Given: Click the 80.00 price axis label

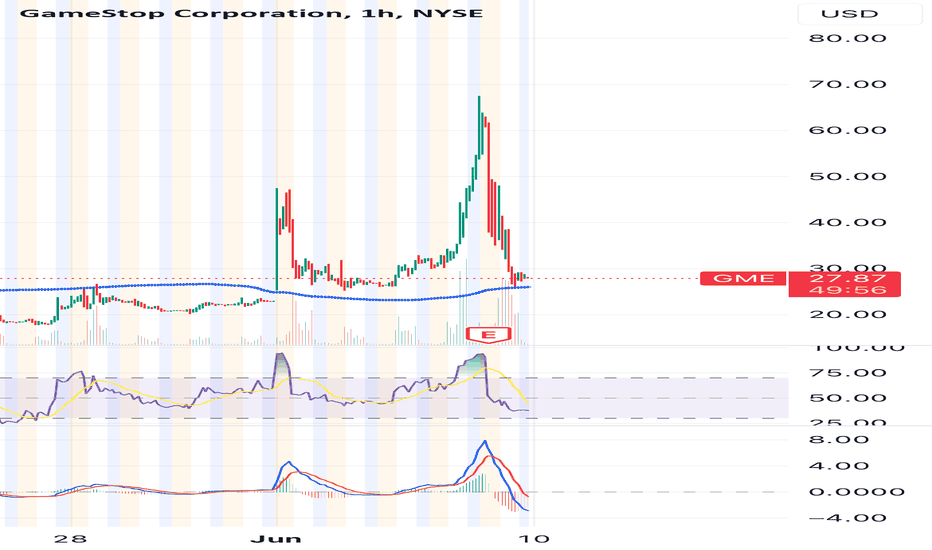Looking at the screenshot, I should point(848,38).
